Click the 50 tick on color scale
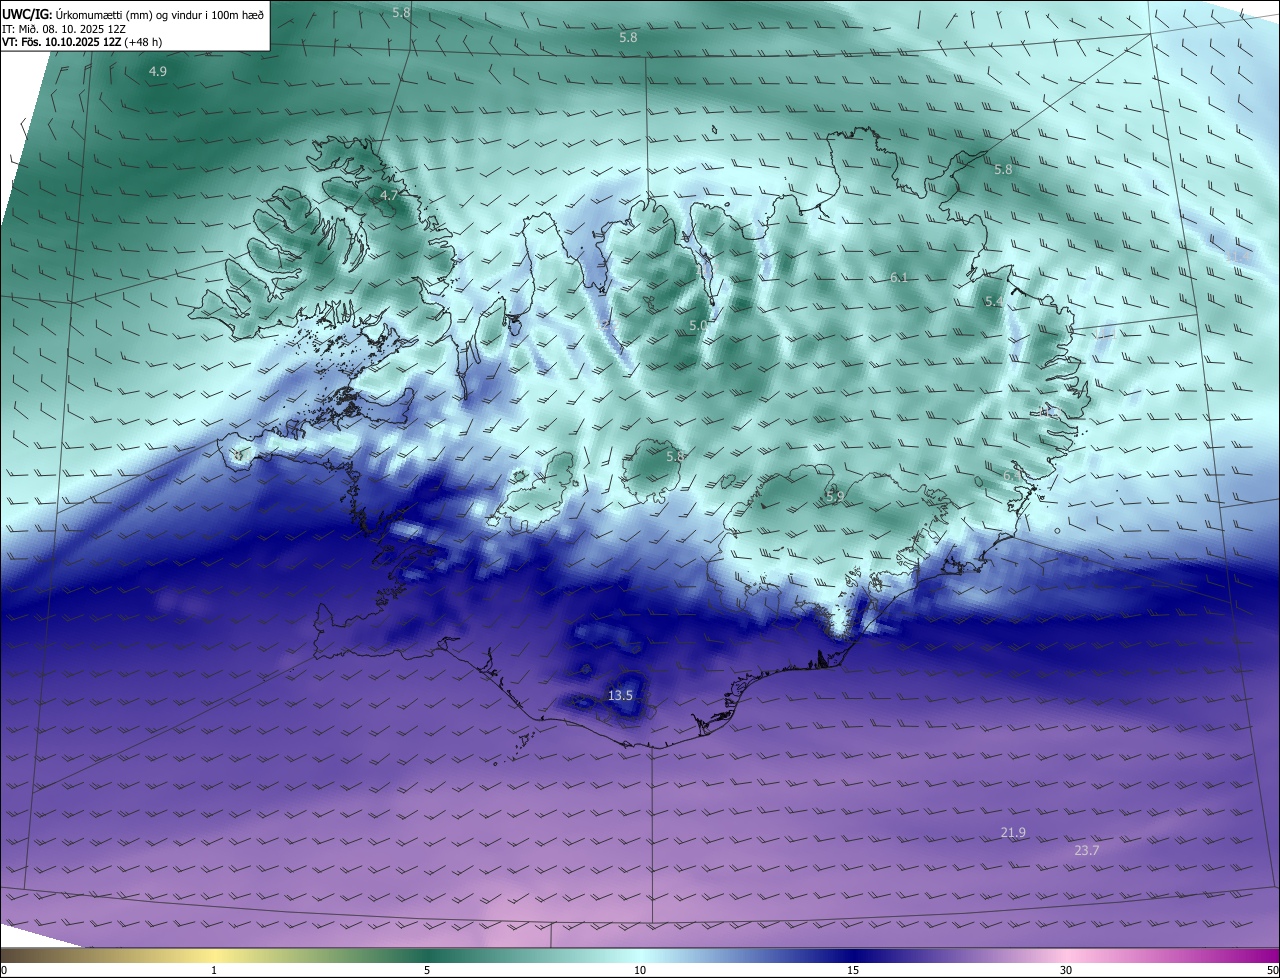The image size is (1280, 978). (1272, 970)
